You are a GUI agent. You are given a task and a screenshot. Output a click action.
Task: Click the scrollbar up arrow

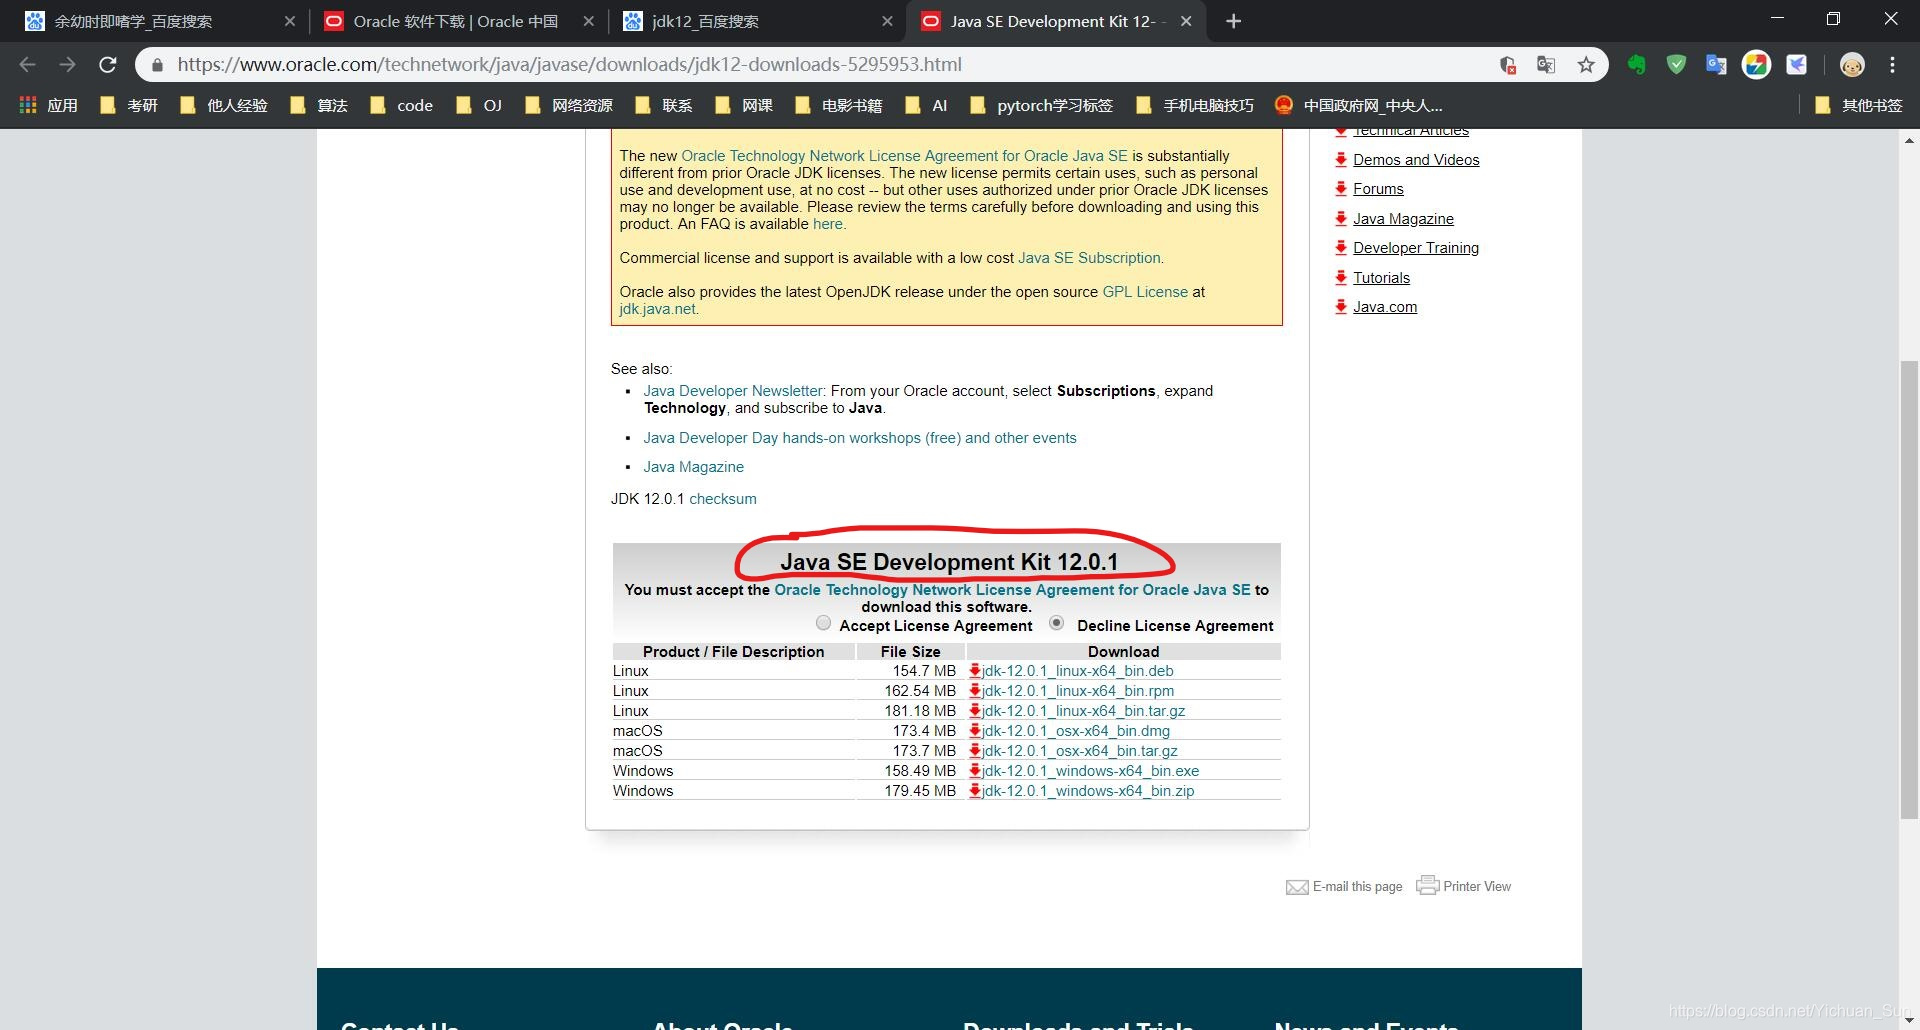point(1909,140)
